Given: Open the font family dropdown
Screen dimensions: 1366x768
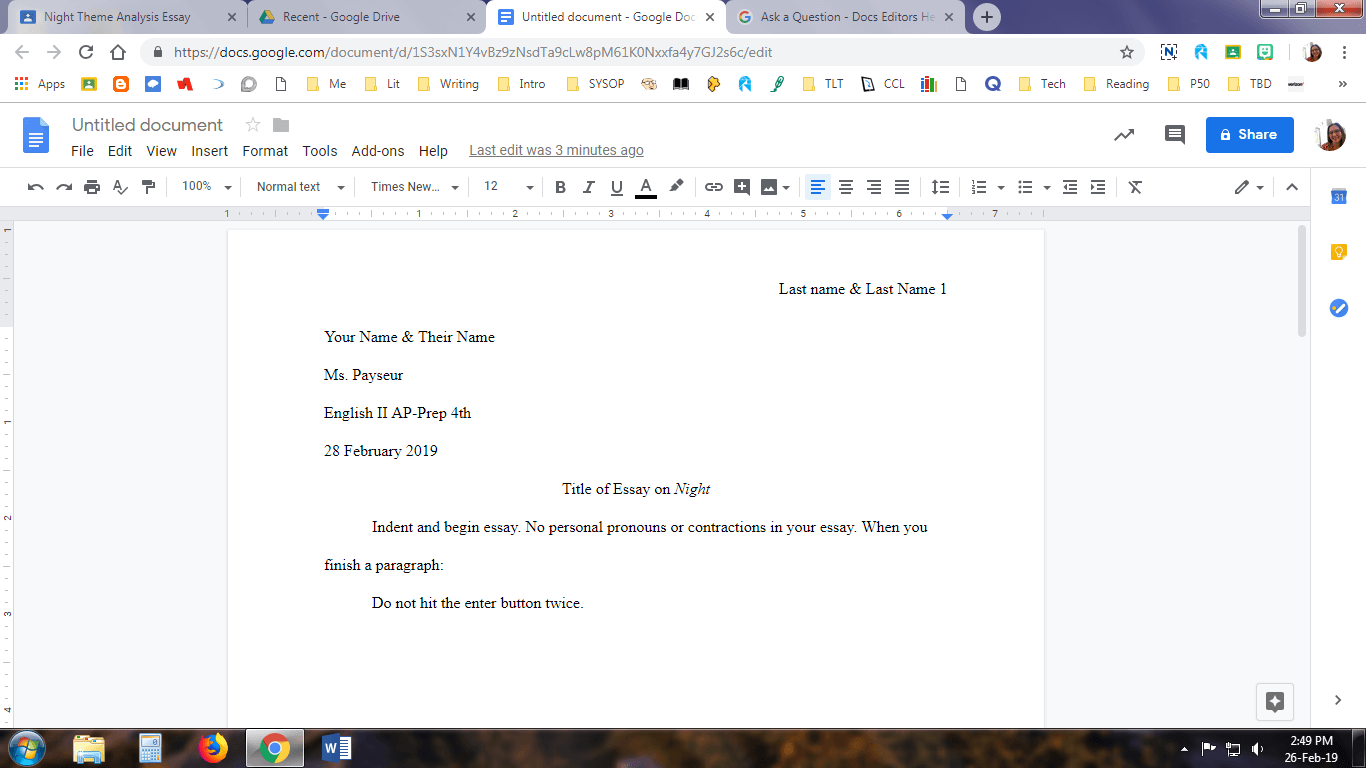Looking at the screenshot, I should pyautogui.click(x=411, y=186).
